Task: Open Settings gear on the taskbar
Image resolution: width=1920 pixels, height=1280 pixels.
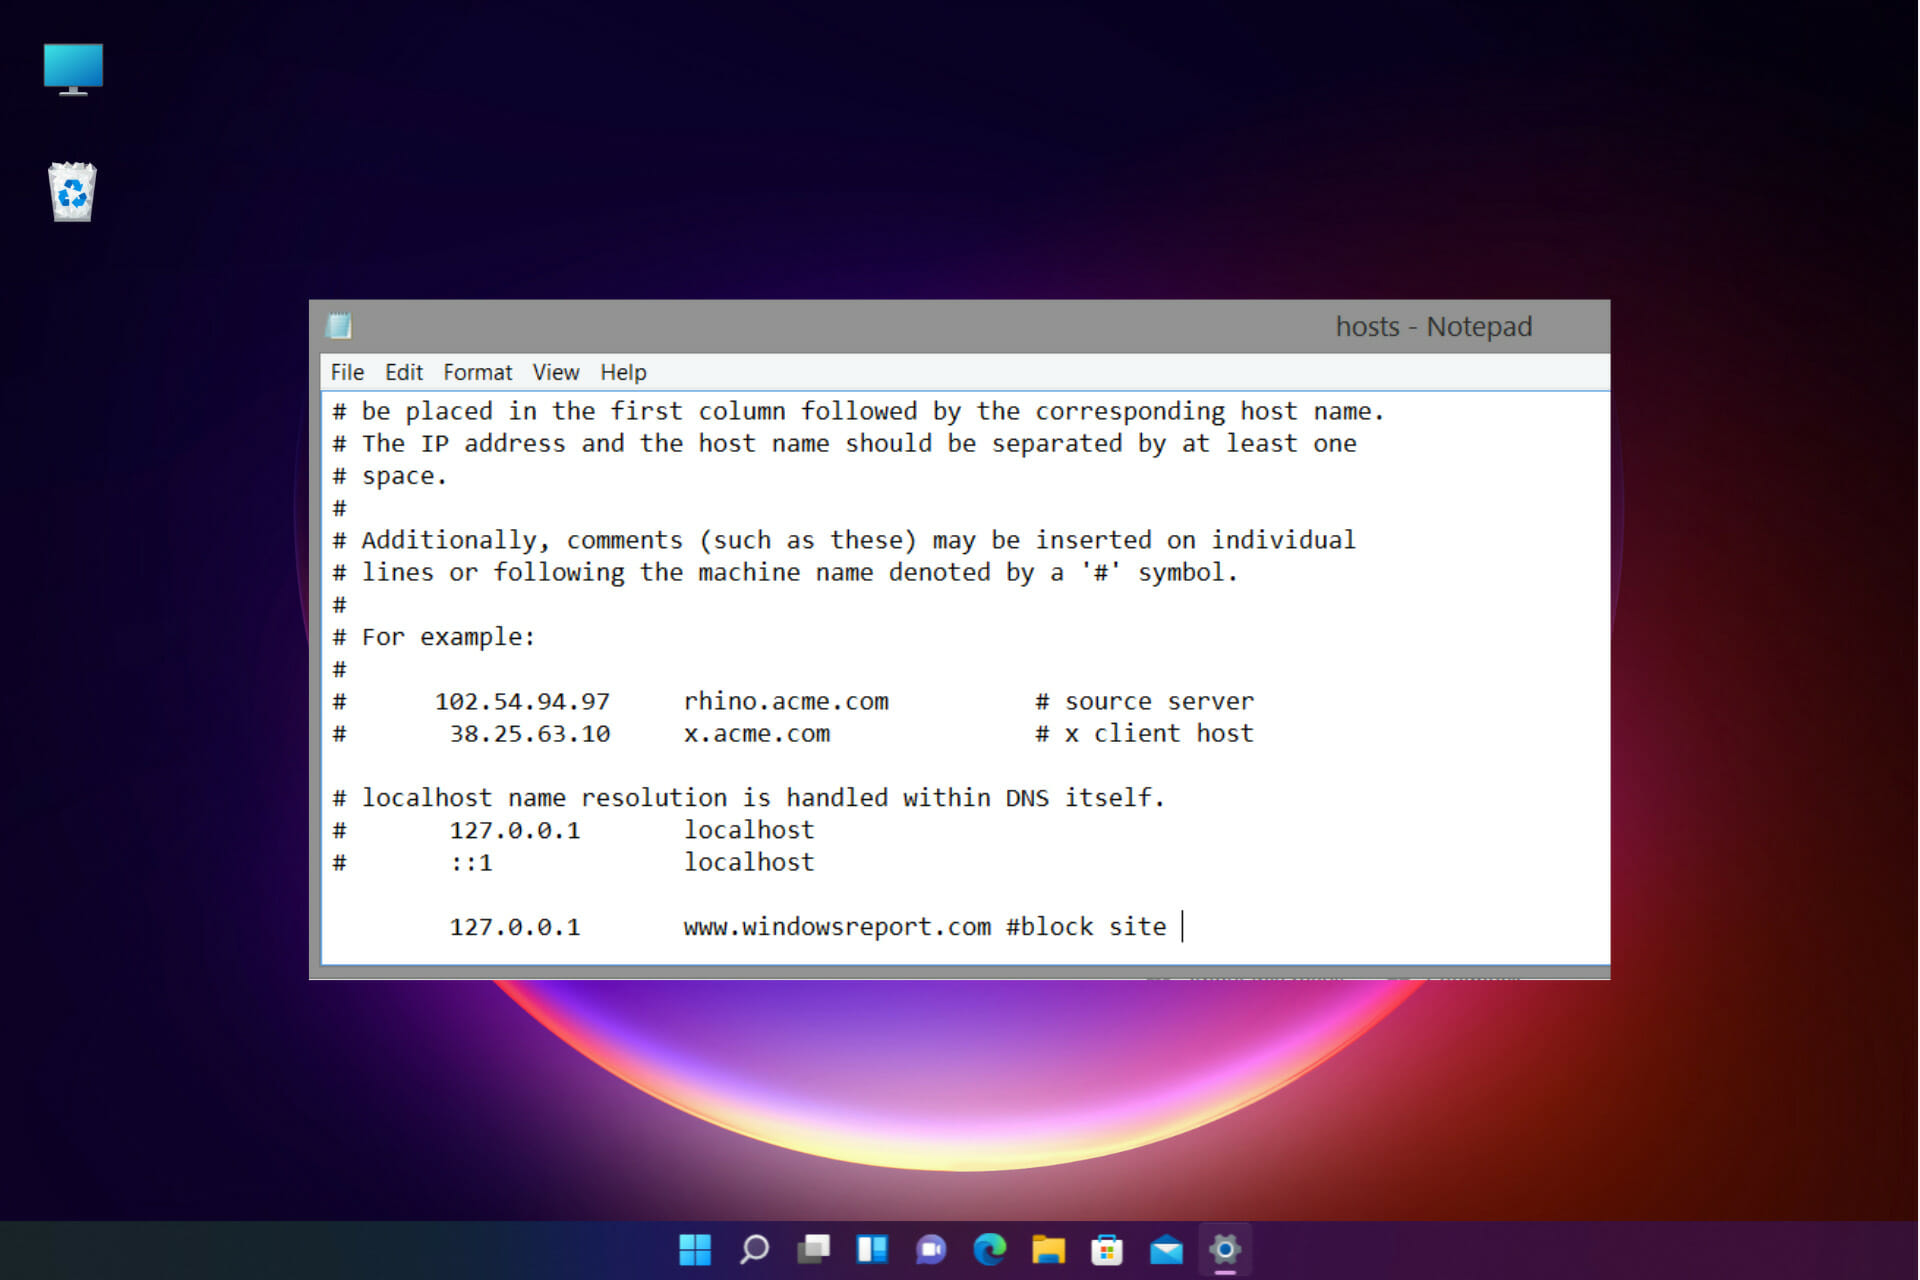Action: click(1225, 1249)
